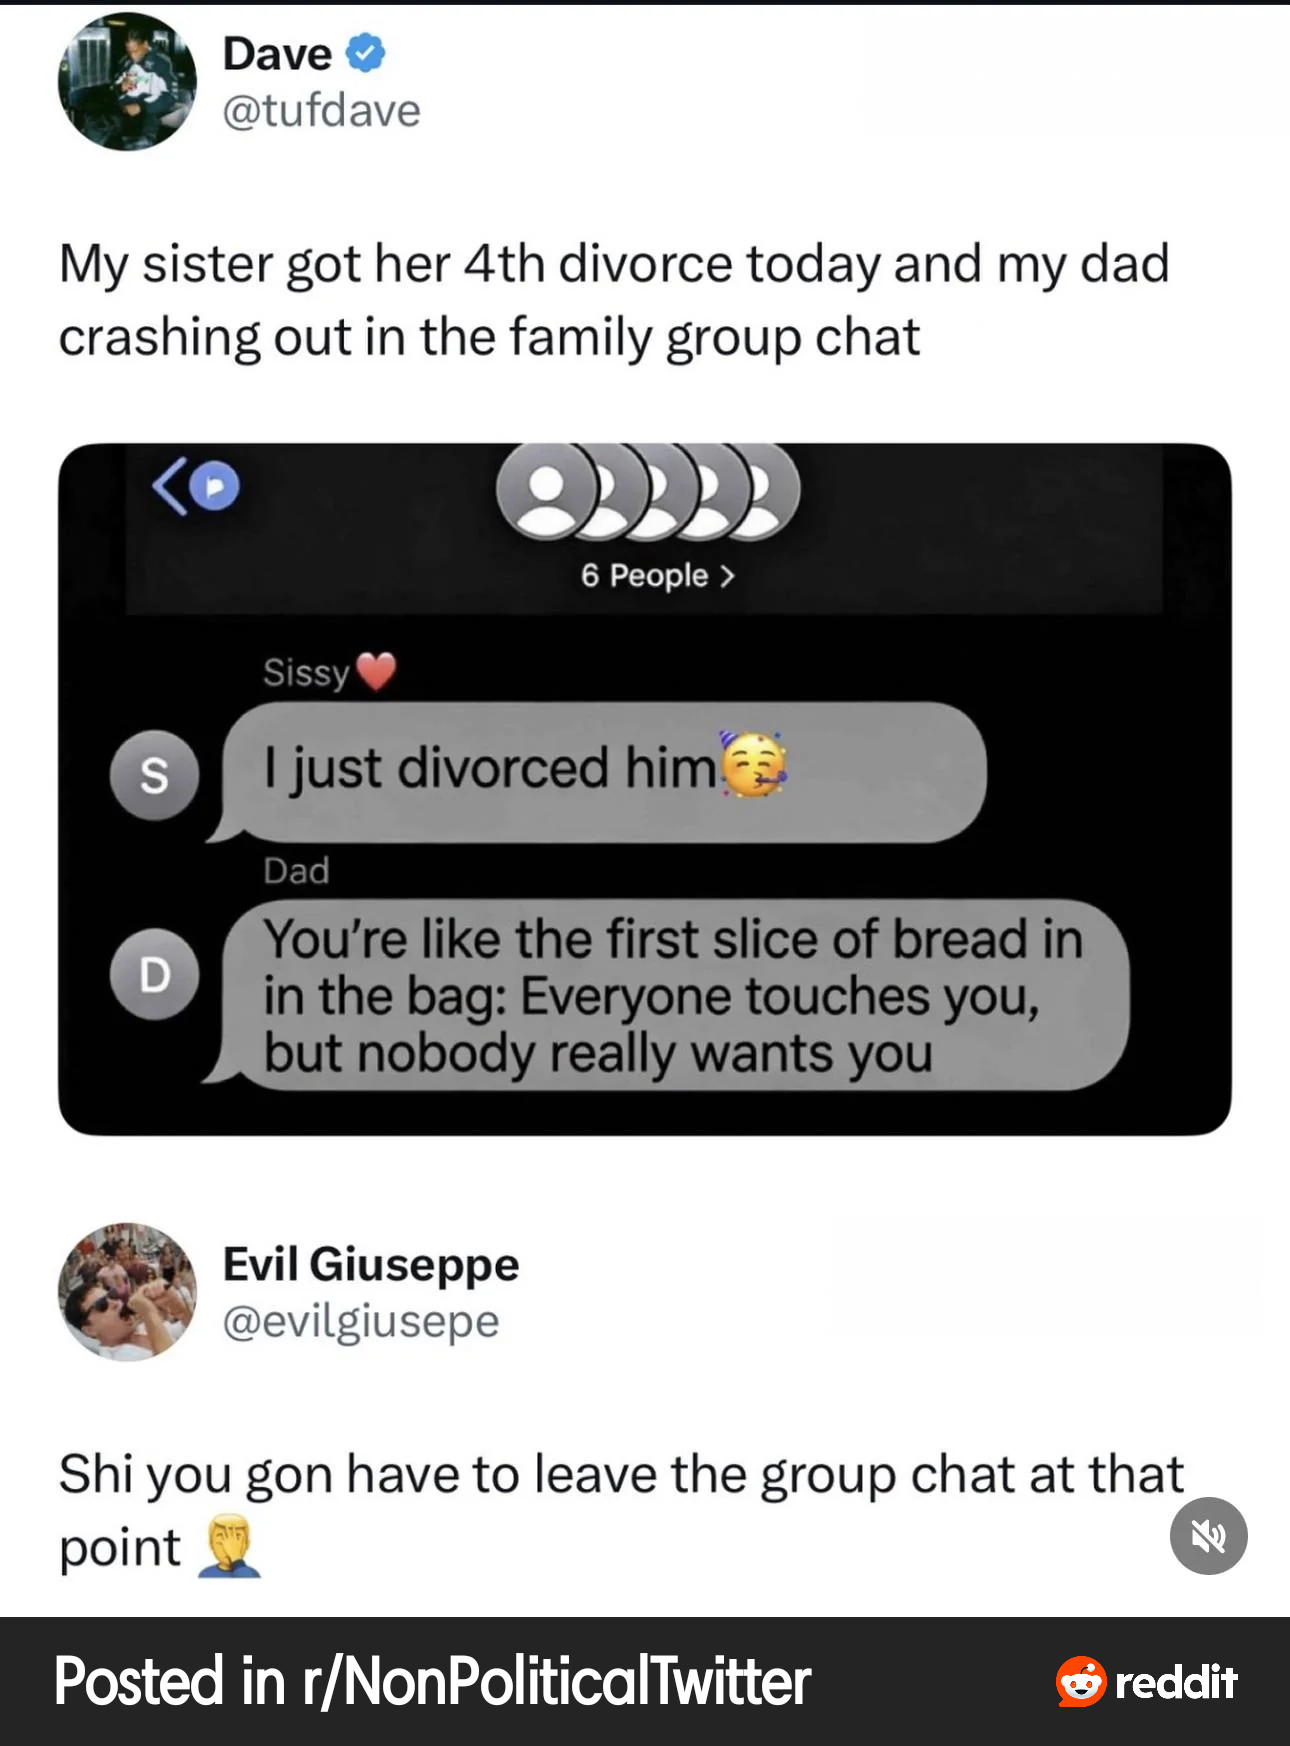Open the Evil Giuseppe display name link

pyautogui.click(x=371, y=1264)
